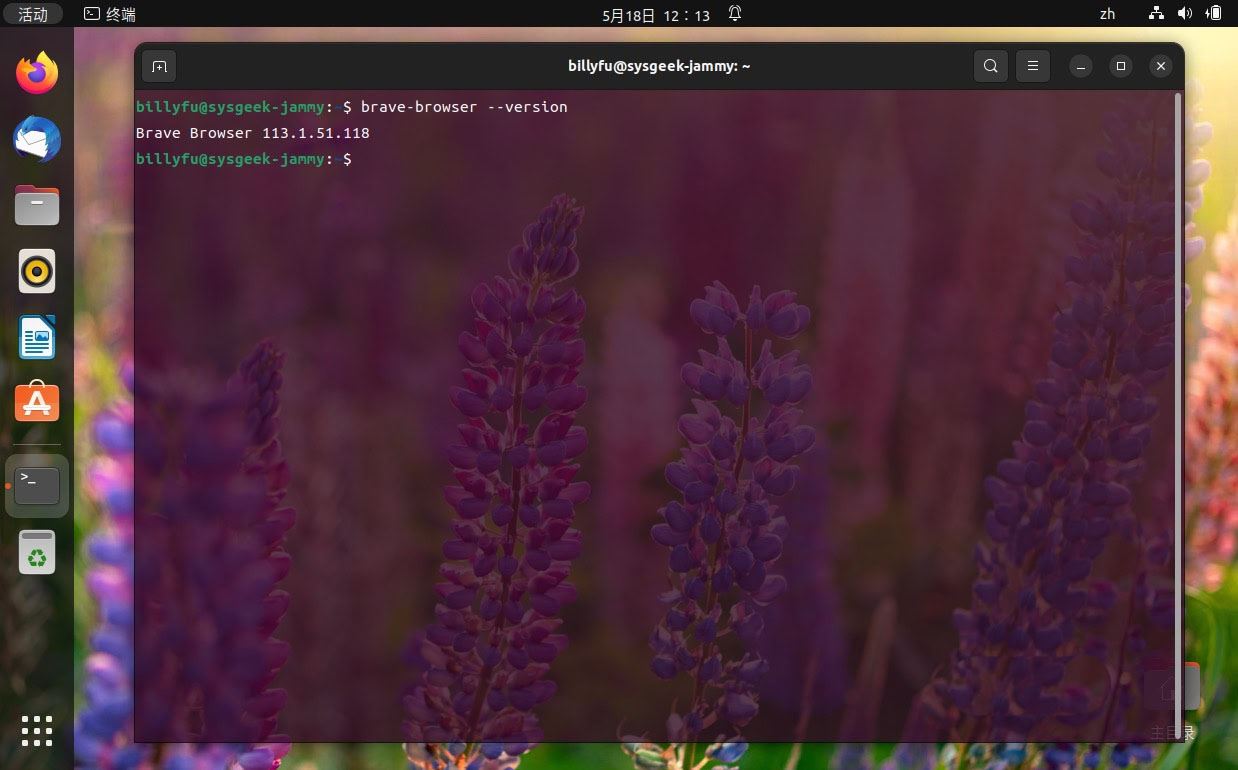Open the 终端 app menu in top bar
Screen dimensions: 1238x770
click(x=110, y=14)
